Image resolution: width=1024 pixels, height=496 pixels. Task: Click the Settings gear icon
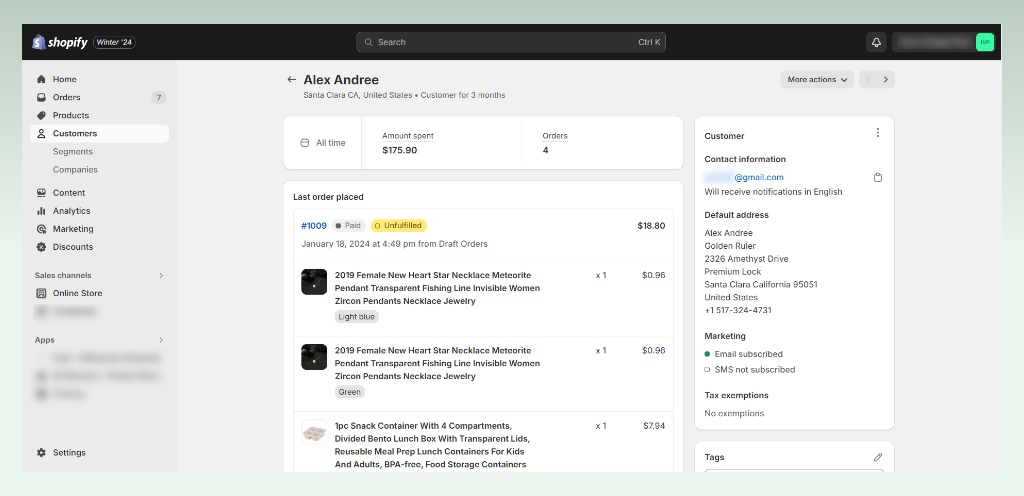click(41, 452)
